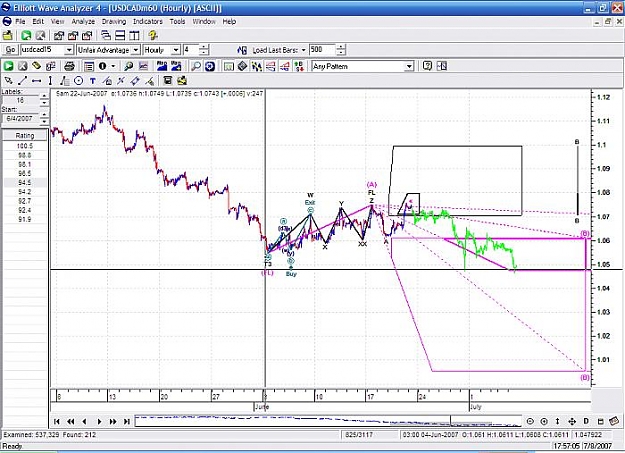This screenshot has height=453, width=625.
Task: Click the bars count input field showing 500
Action: click(x=322, y=50)
